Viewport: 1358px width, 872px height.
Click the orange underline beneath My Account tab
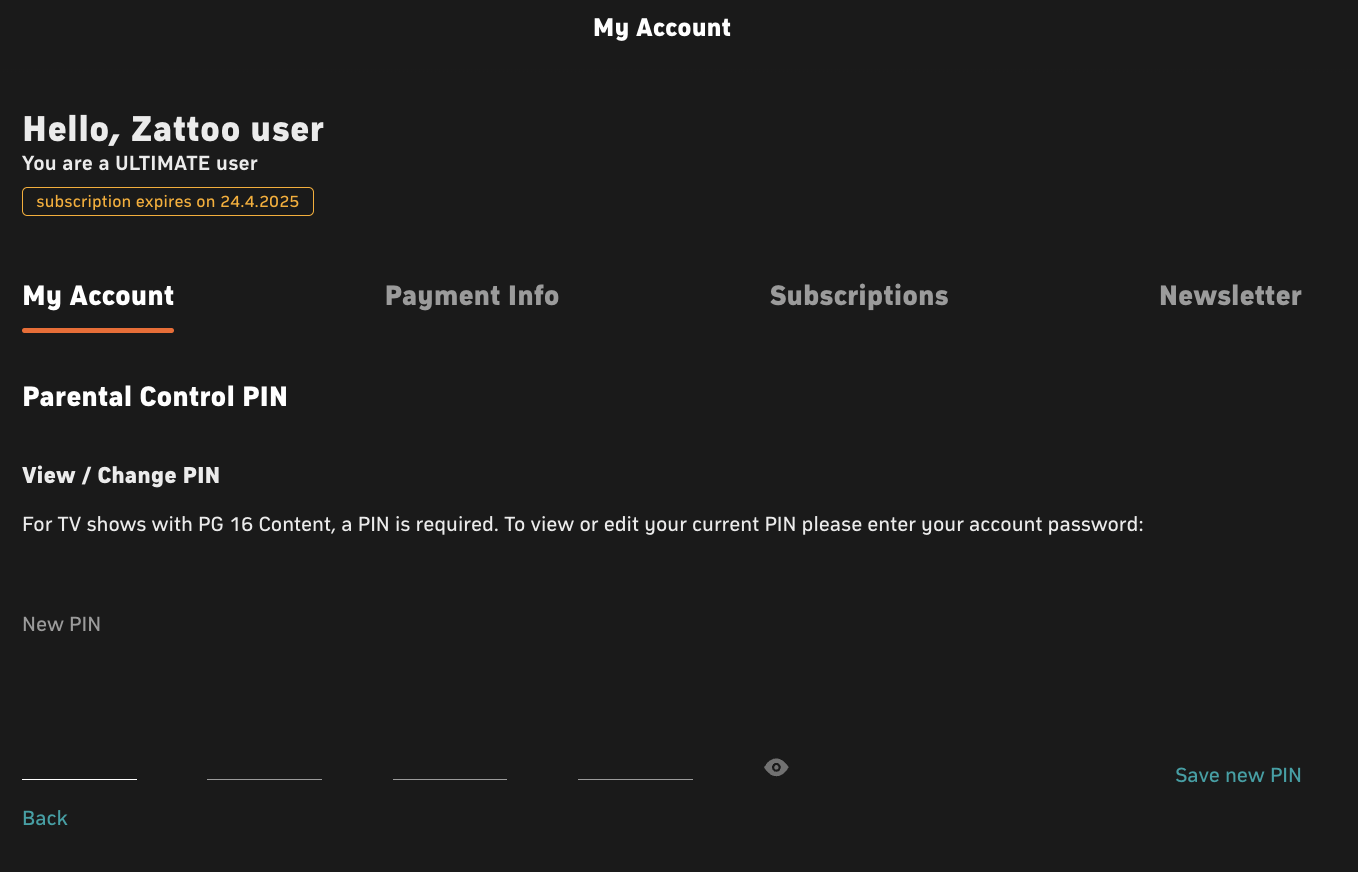[98, 330]
